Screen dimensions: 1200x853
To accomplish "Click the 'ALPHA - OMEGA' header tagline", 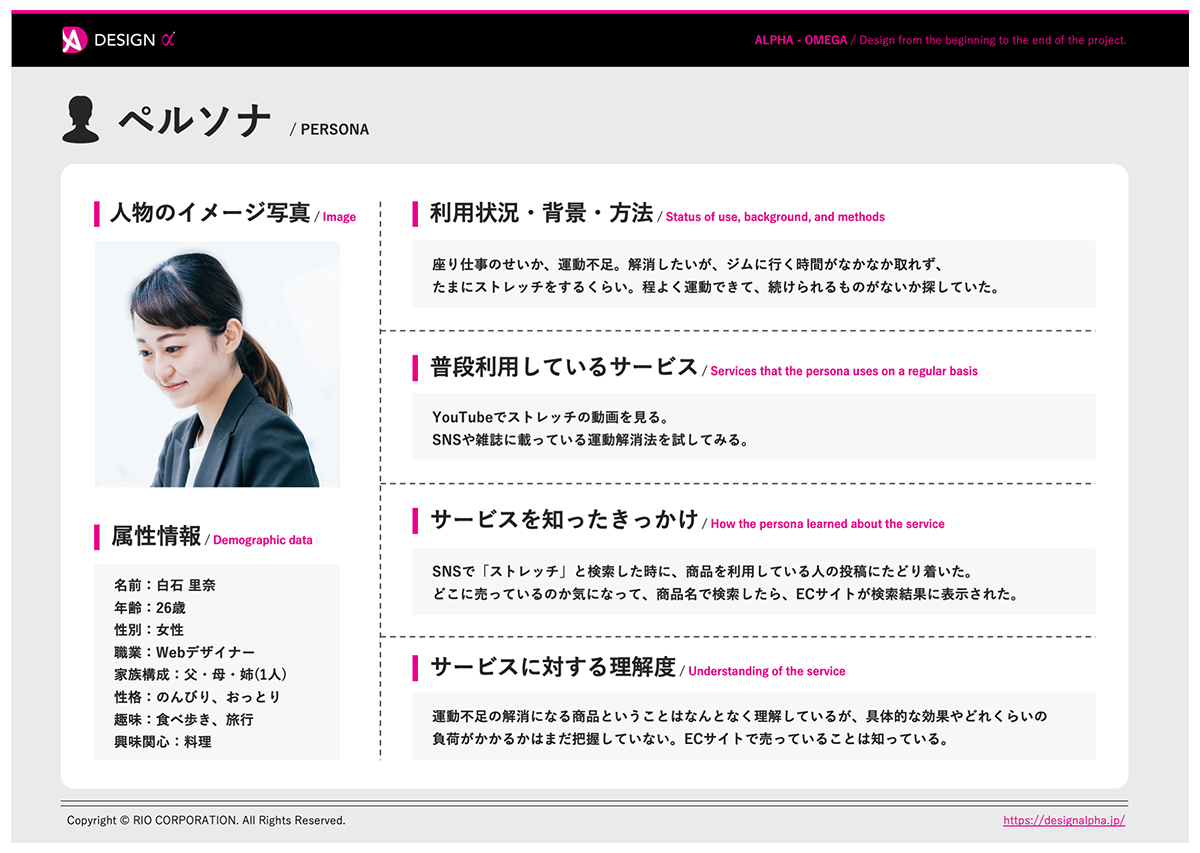I will click(x=801, y=40).
